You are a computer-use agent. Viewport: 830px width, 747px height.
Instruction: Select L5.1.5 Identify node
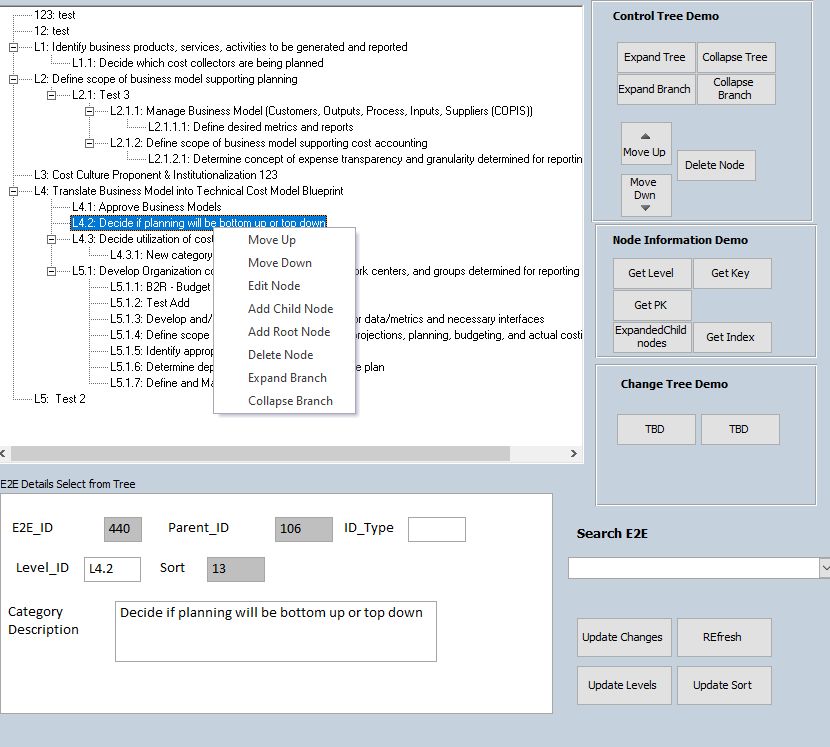161,351
